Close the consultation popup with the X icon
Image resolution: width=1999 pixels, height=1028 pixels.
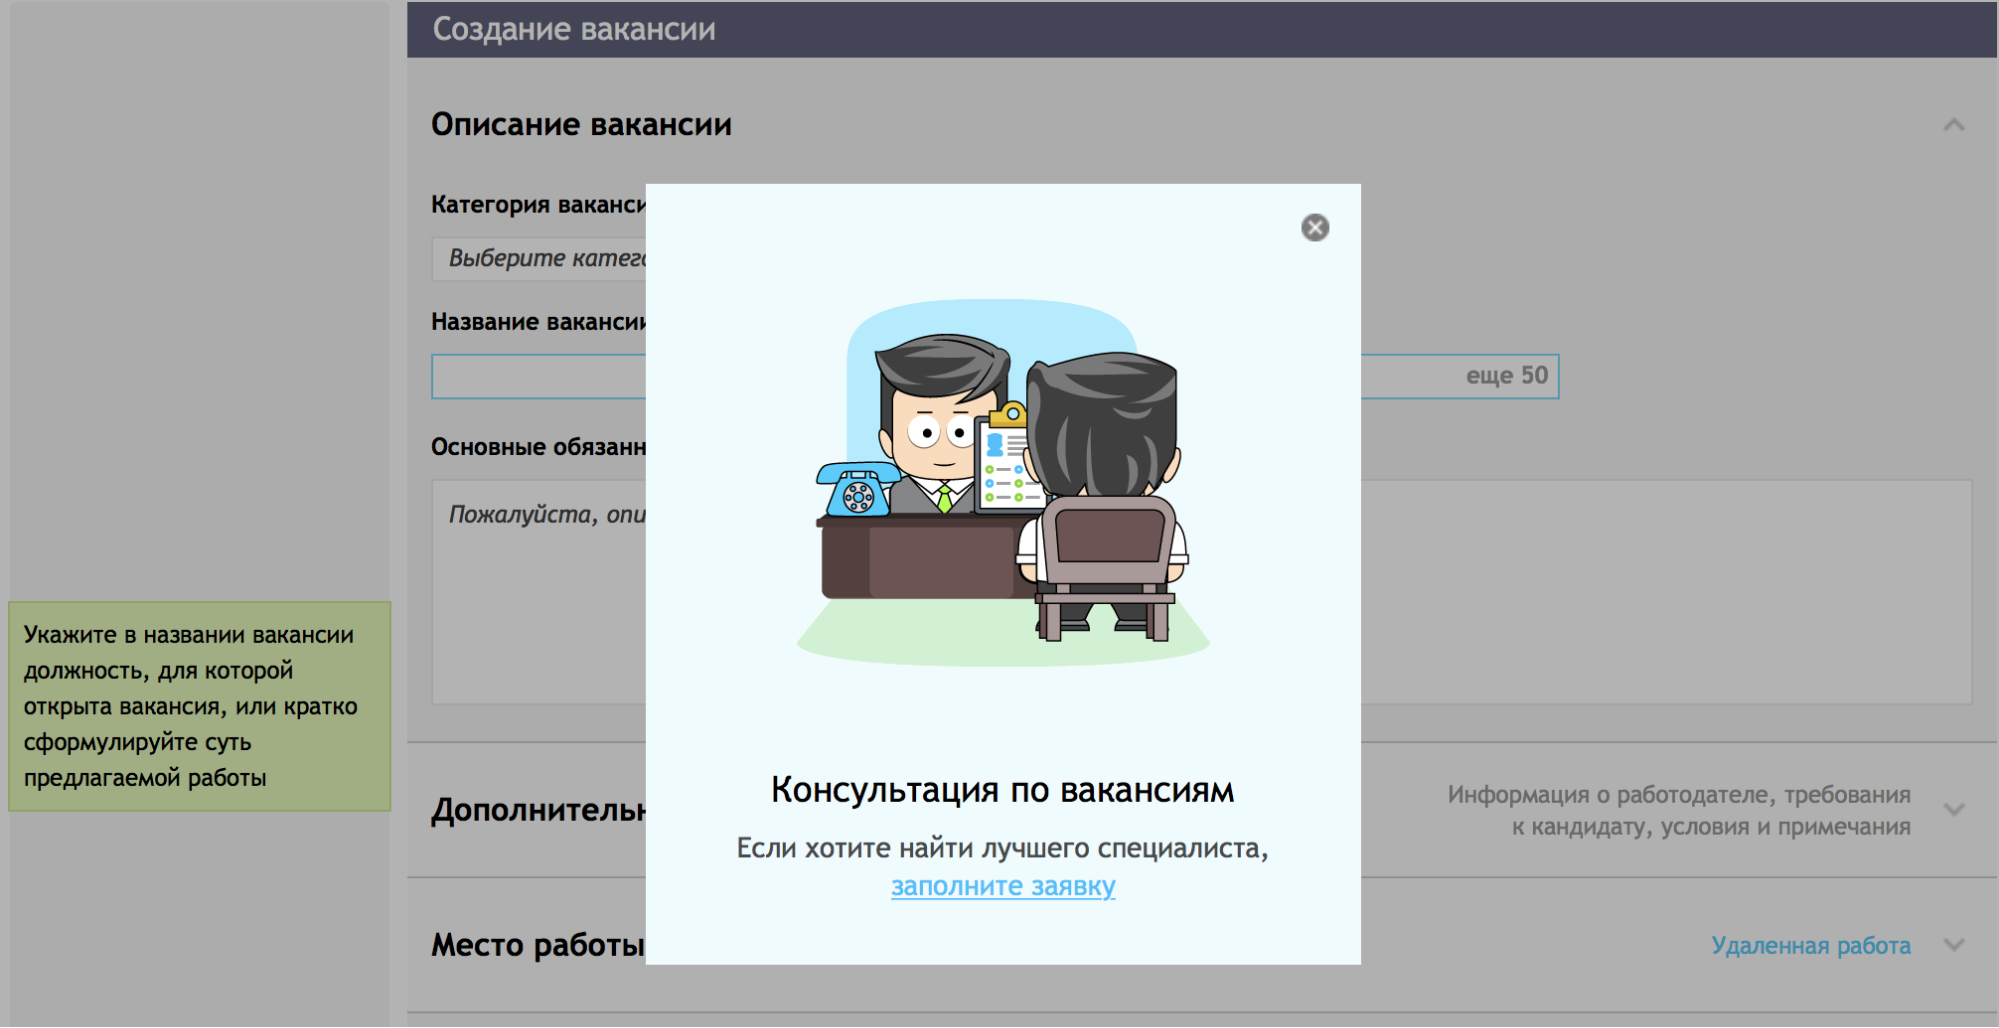point(1314,228)
